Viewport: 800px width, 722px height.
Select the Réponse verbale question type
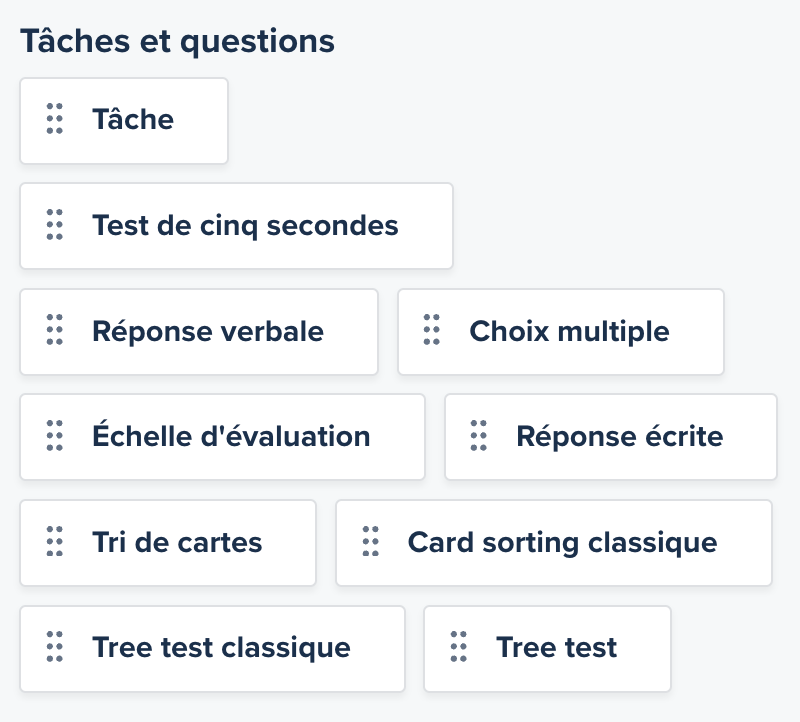[200, 331]
